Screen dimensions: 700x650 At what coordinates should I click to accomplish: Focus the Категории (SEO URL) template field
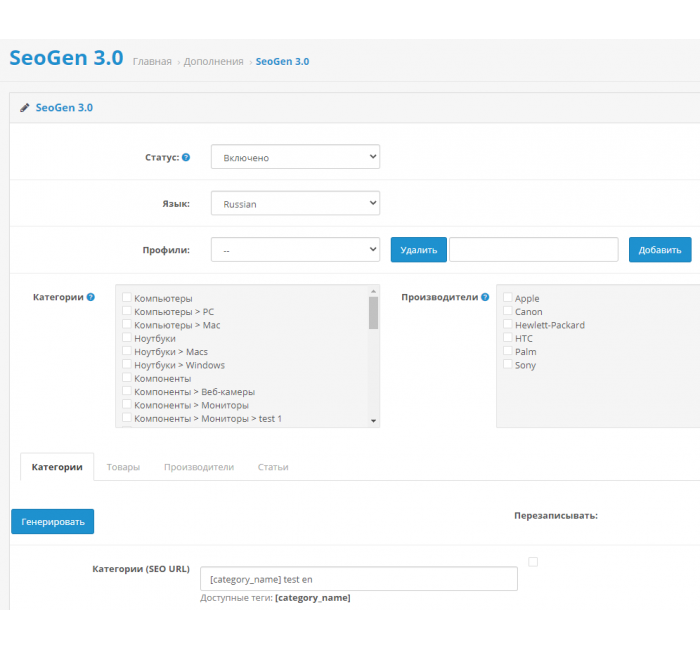(359, 579)
